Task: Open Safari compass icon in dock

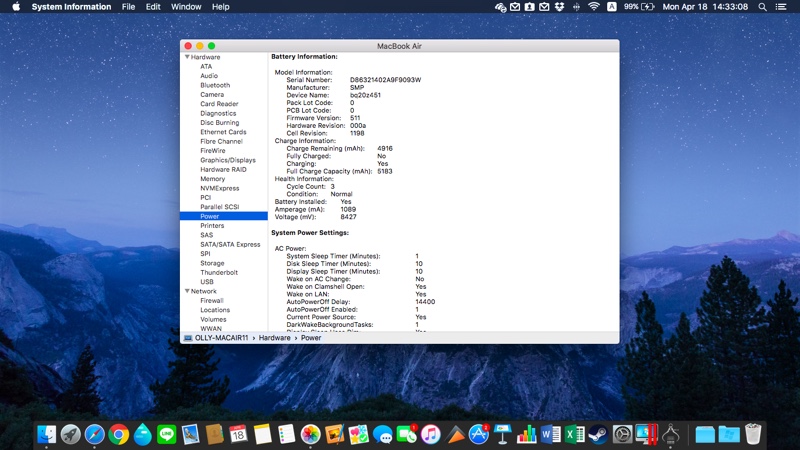Action: [x=94, y=435]
